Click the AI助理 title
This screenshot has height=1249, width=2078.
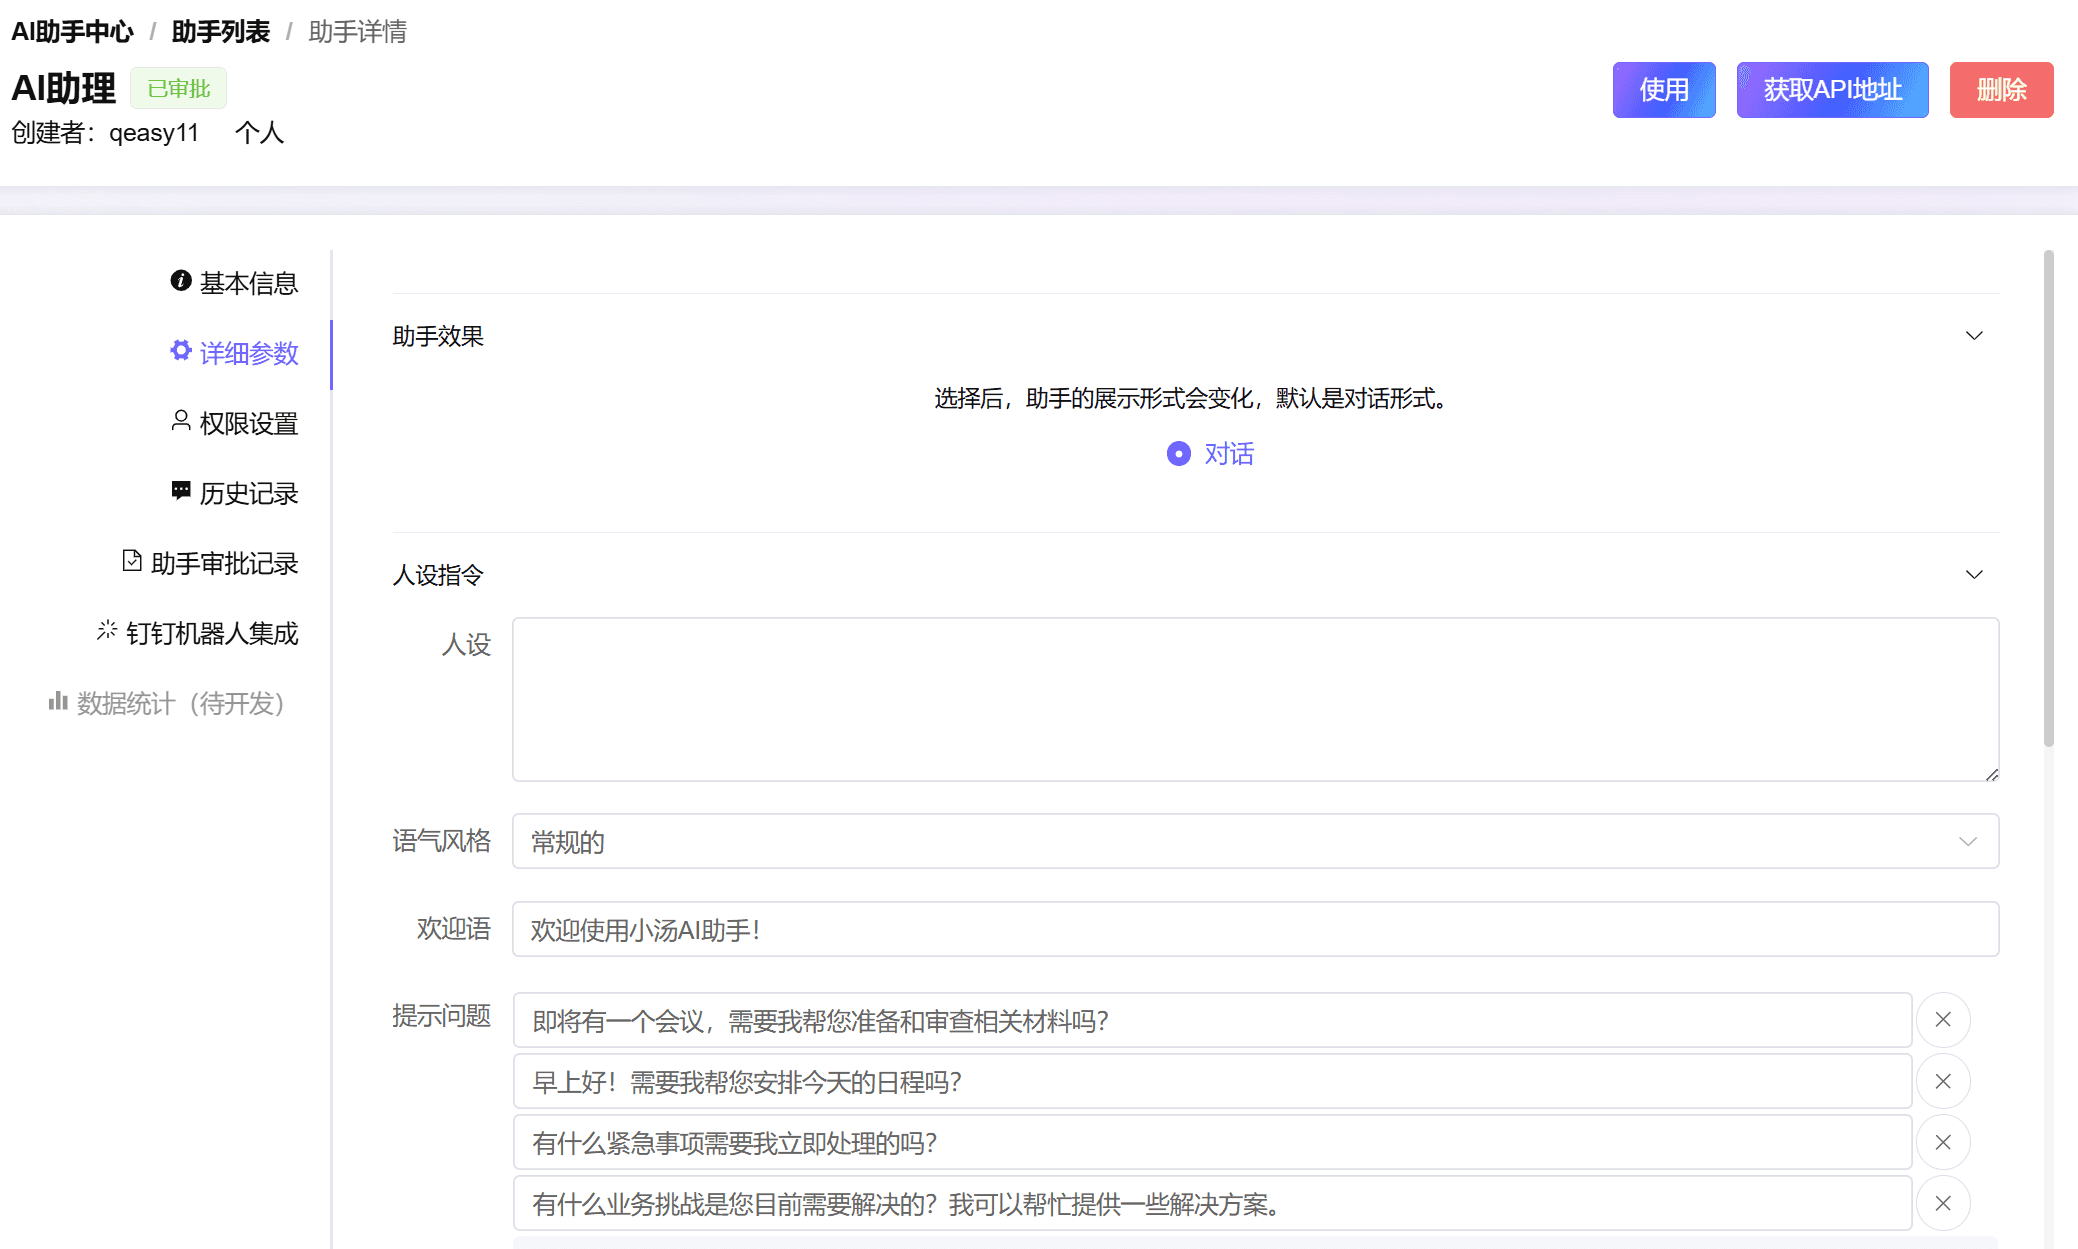click(63, 88)
